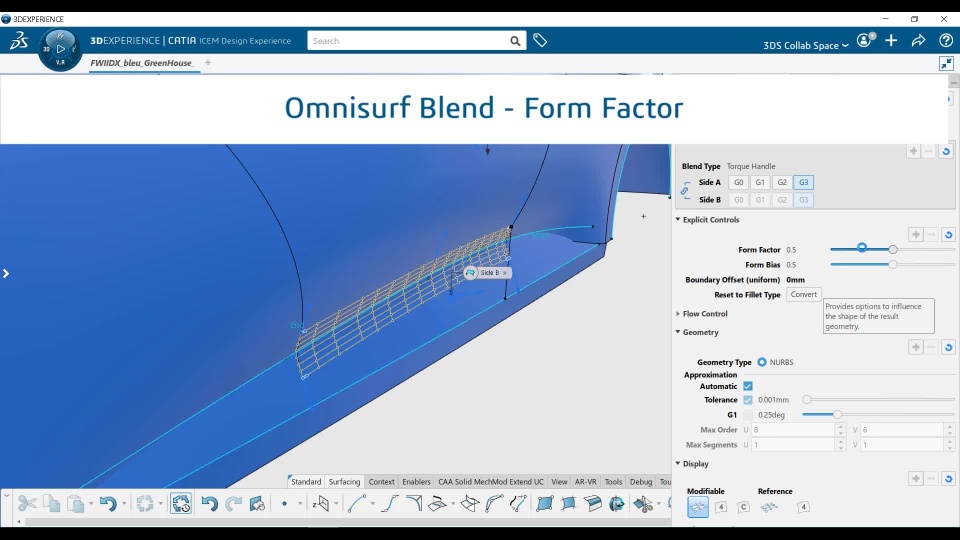Screen dimensions: 960x540
Task: Set Side A continuity to G1
Action: (760, 182)
